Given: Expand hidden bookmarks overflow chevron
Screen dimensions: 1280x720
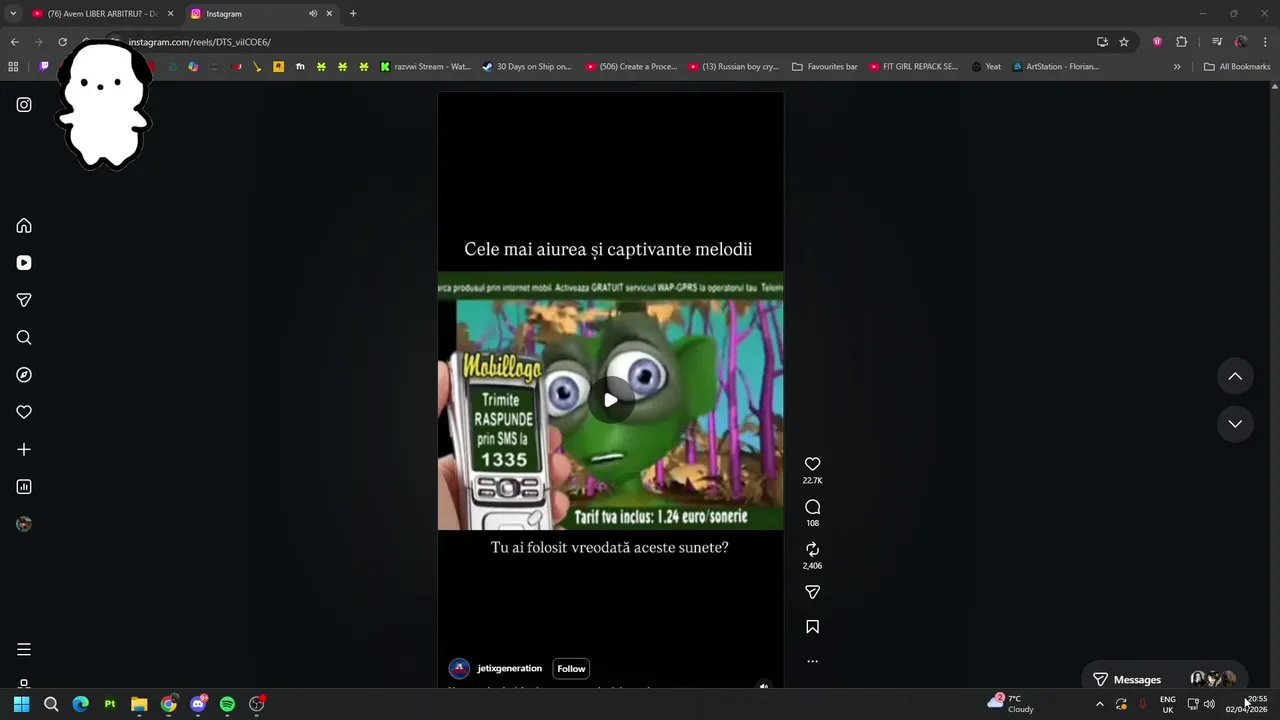Looking at the screenshot, I should (1177, 67).
